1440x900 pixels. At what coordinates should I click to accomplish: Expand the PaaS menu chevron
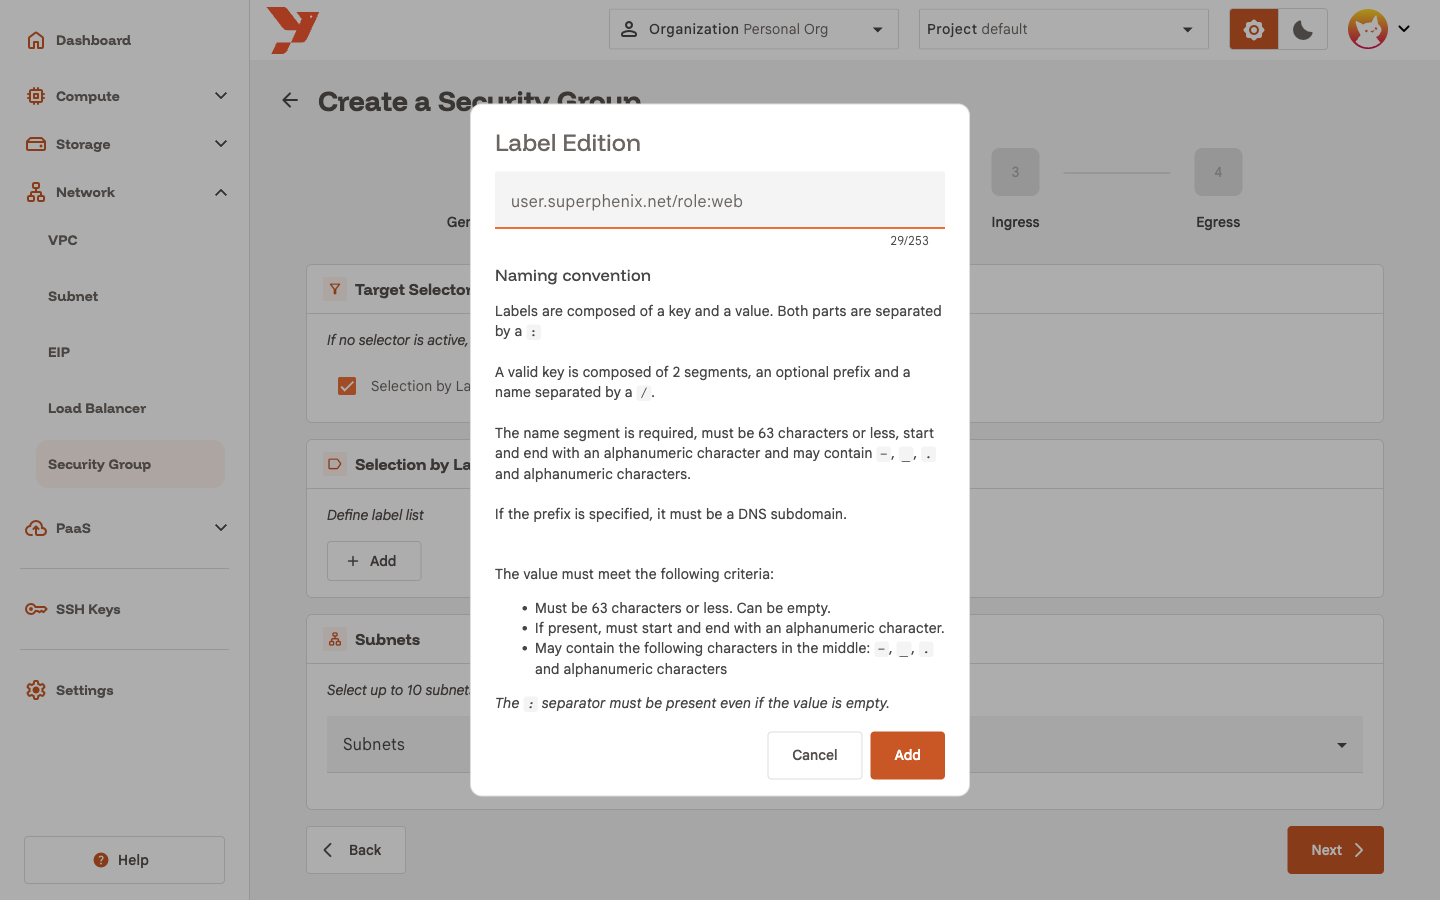(221, 528)
